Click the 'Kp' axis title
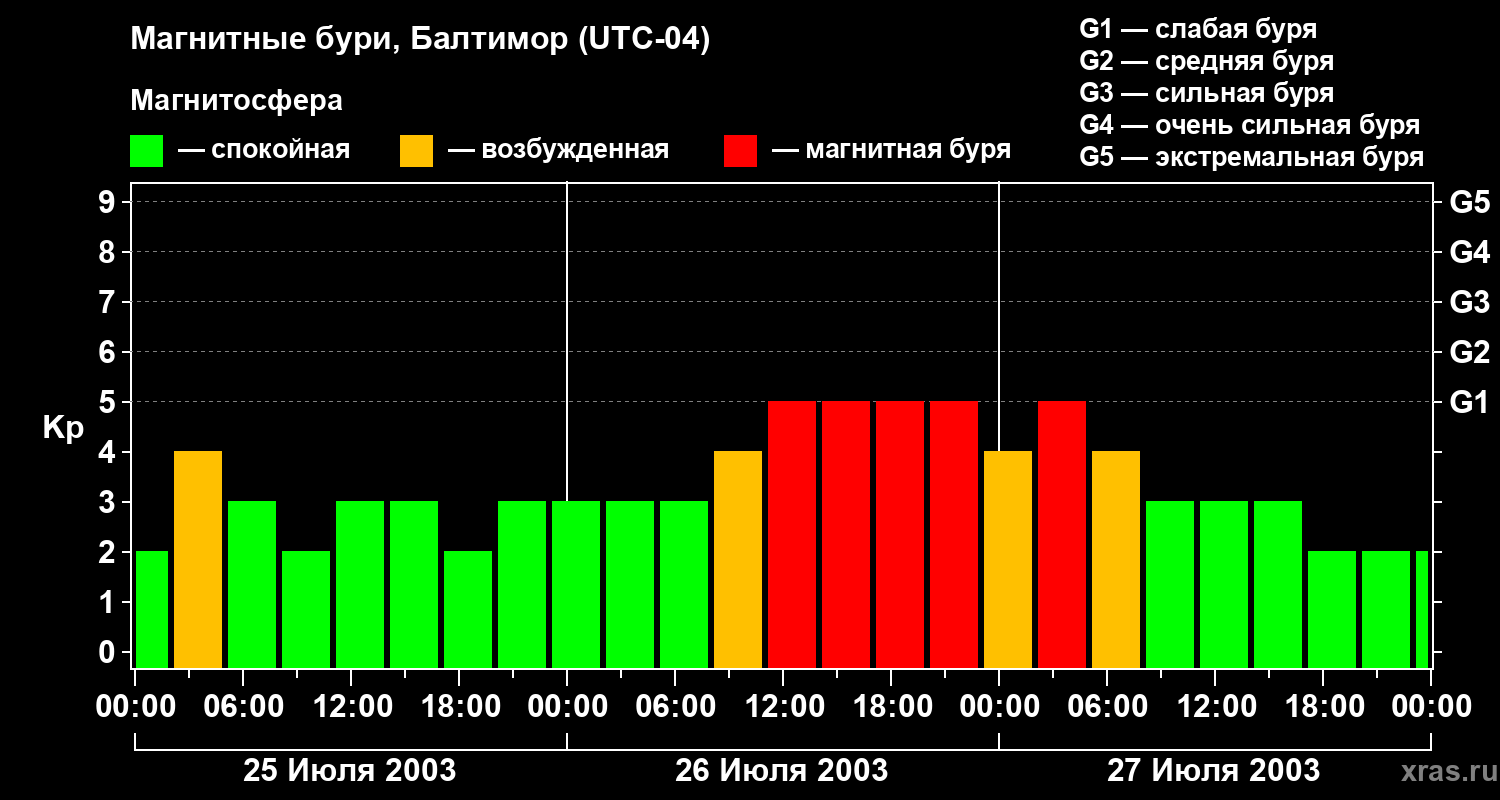 pos(63,429)
